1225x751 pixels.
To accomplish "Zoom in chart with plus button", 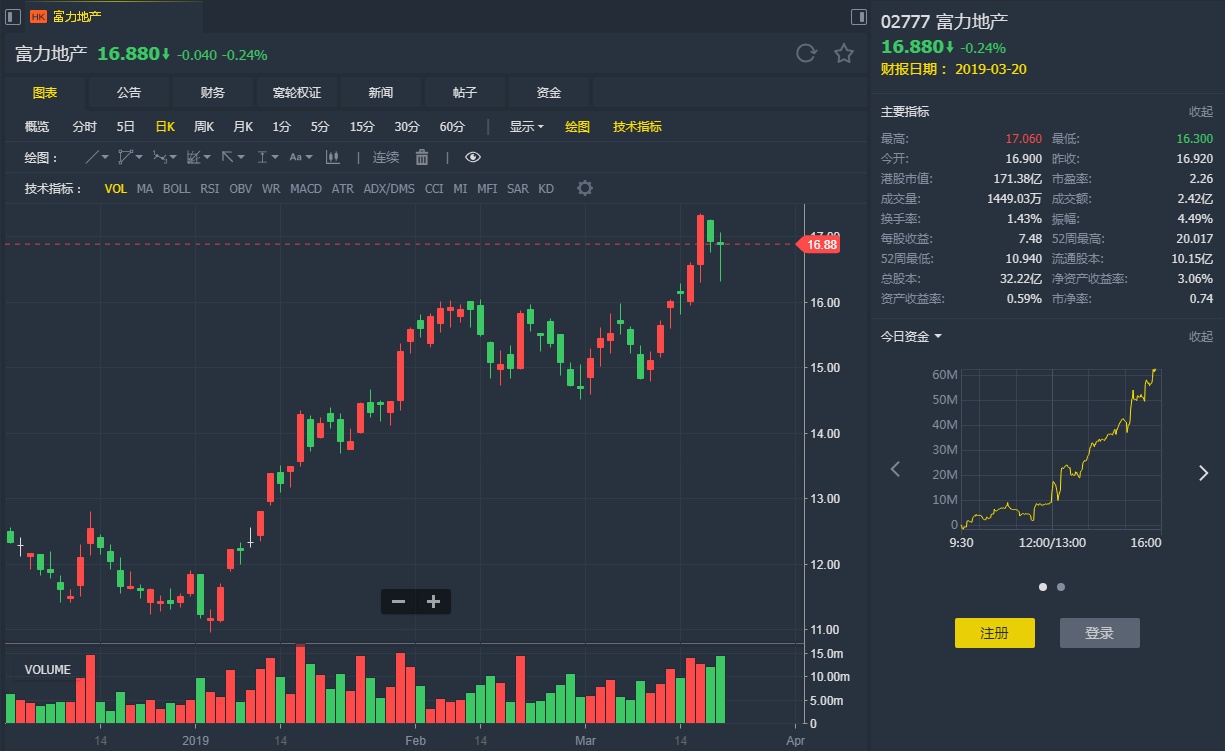I will [x=433, y=601].
